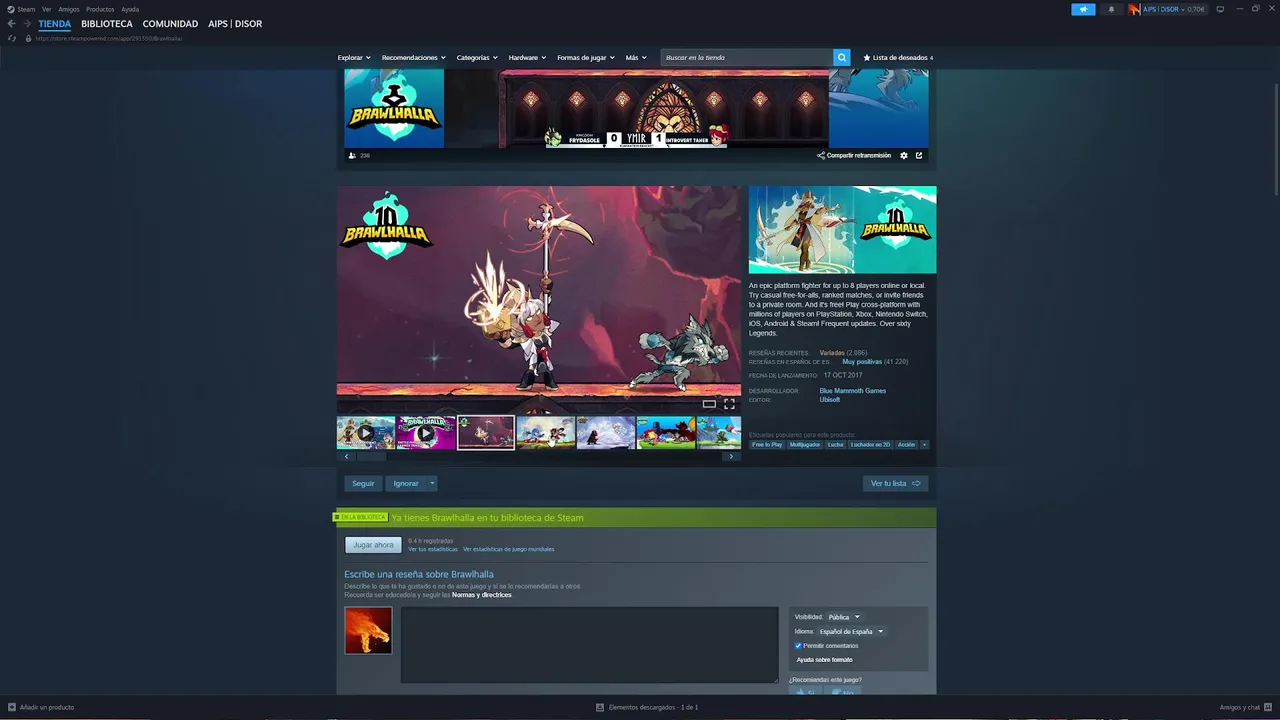1280x720 pixels.
Task: Enter fullscreen on the media viewer
Action: point(729,404)
